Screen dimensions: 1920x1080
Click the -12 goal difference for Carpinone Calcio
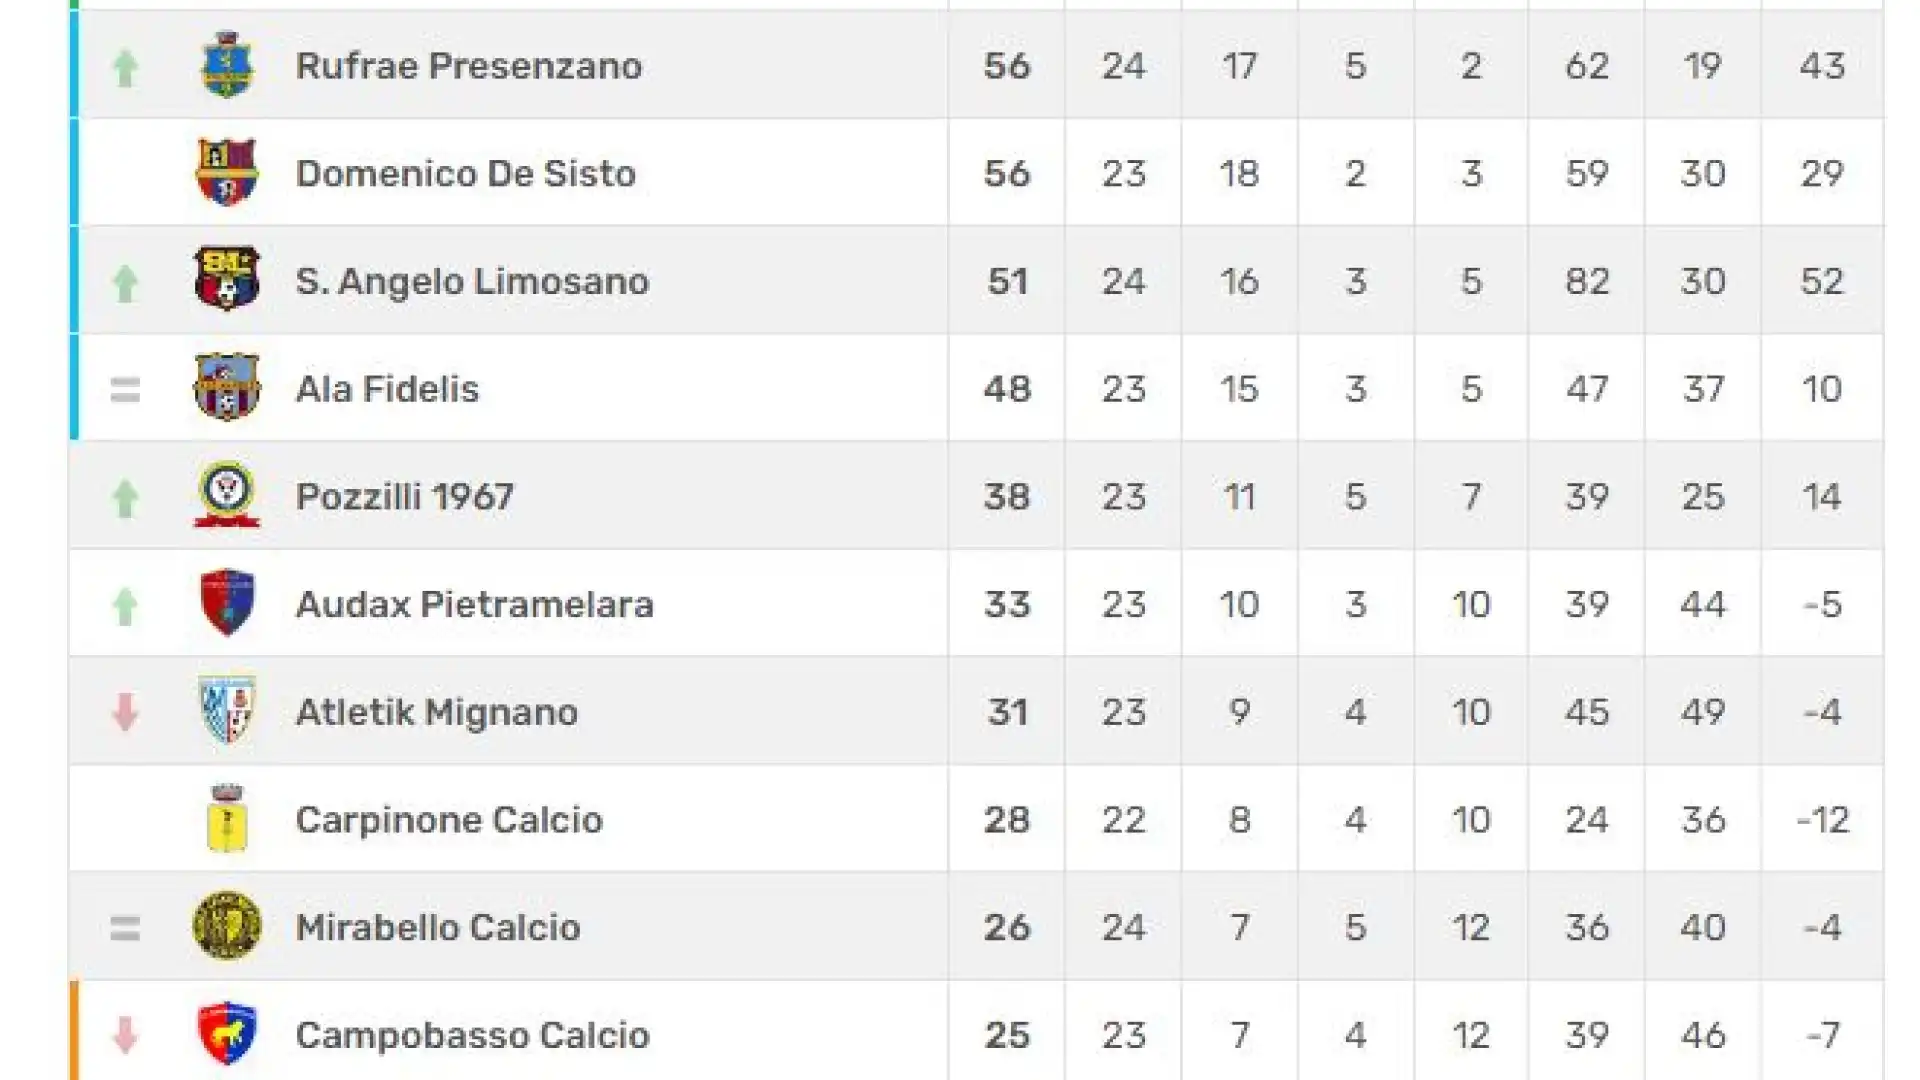point(1822,820)
